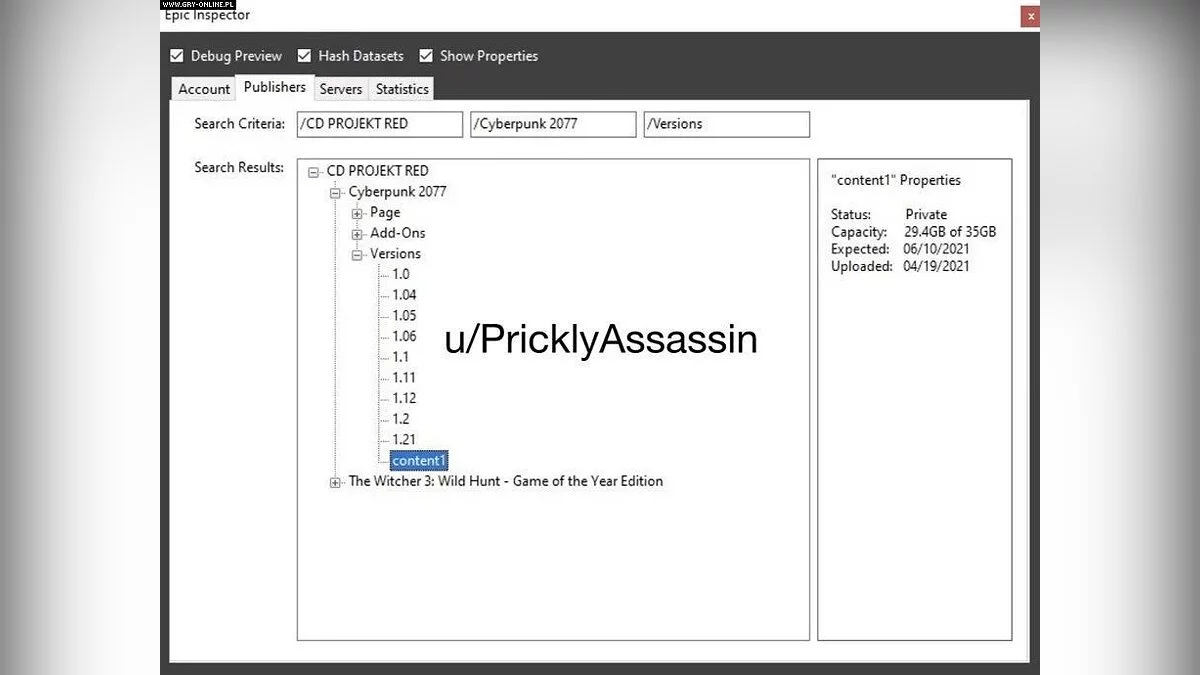Select version 1.0 in the tree
This screenshot has height=675, width=1200.
tap(400, 274)
